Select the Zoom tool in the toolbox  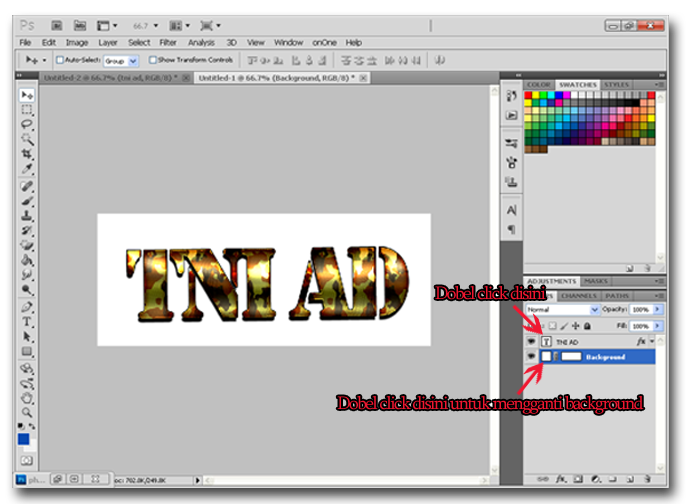[27, 413]
